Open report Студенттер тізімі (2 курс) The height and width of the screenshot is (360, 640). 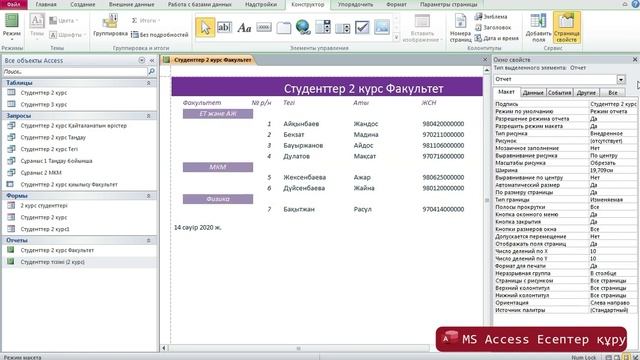(52, 262)
